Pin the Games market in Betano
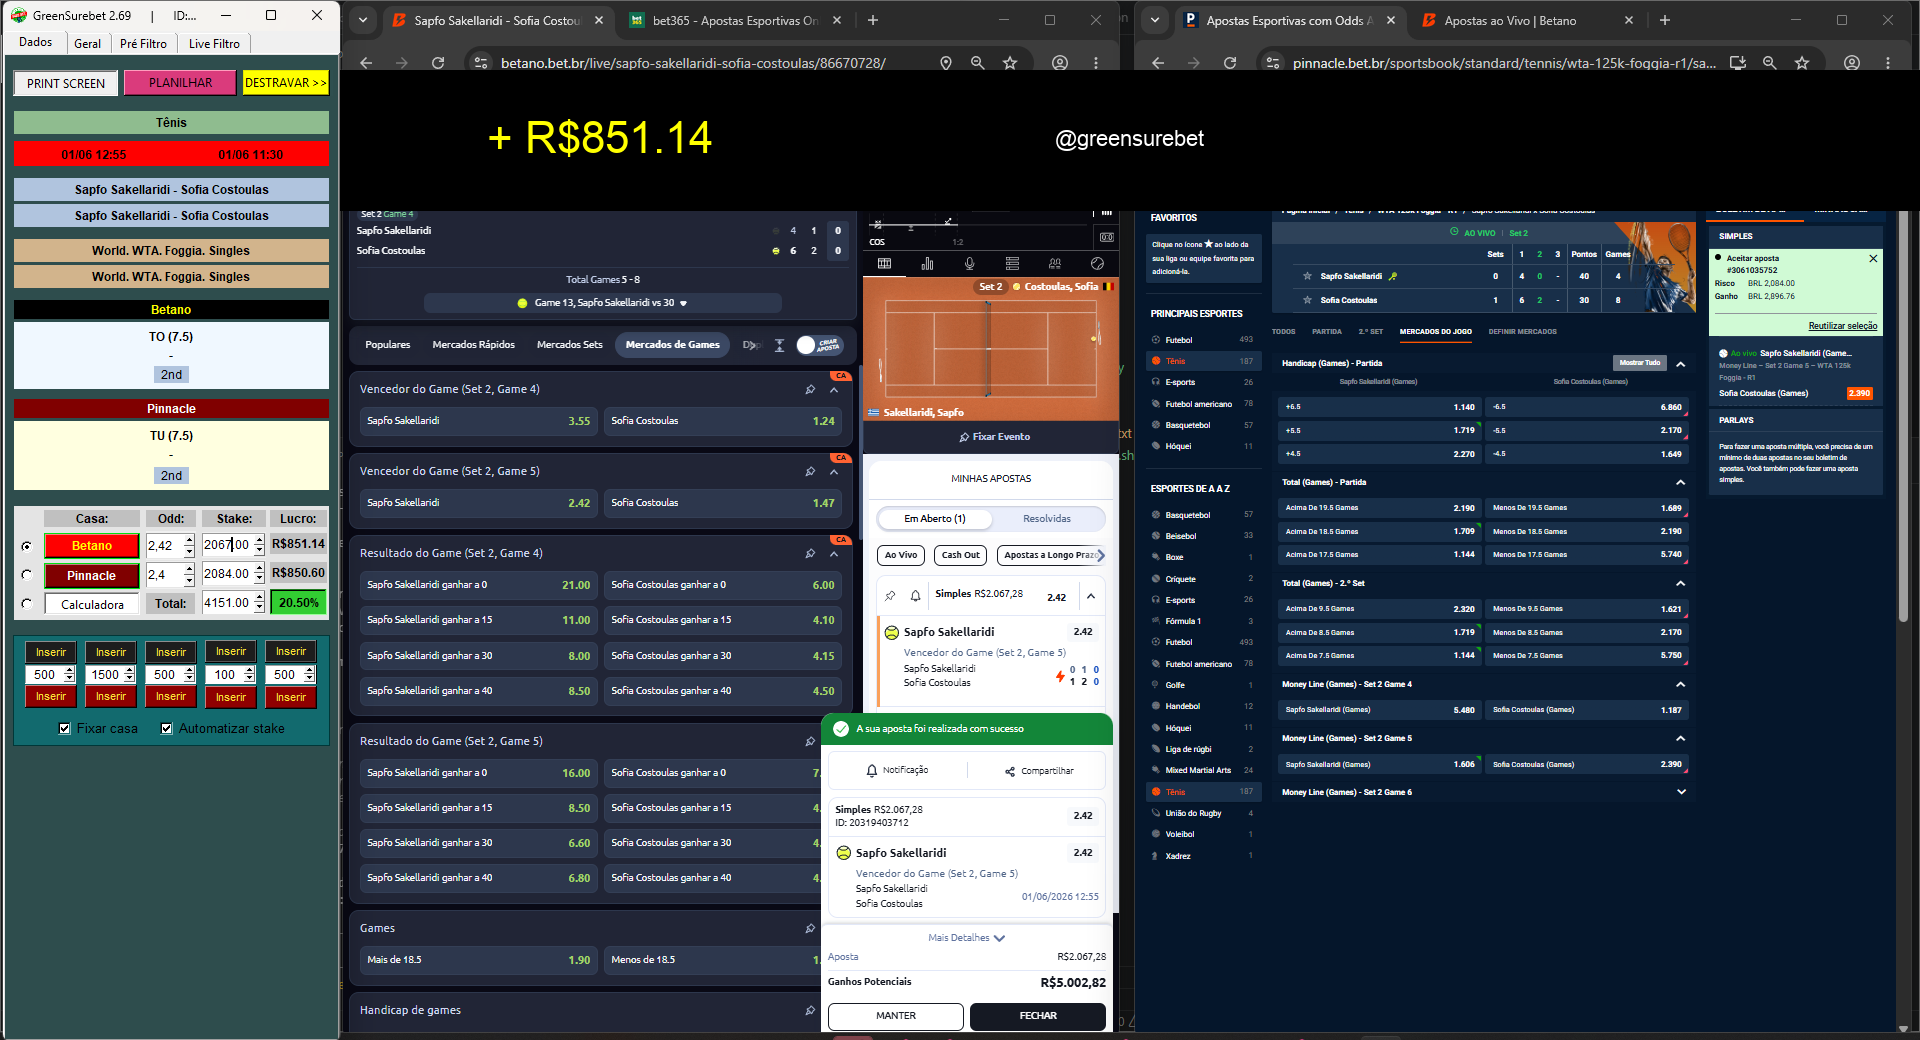The image size is (1920, 1040). tap(810, 928)
